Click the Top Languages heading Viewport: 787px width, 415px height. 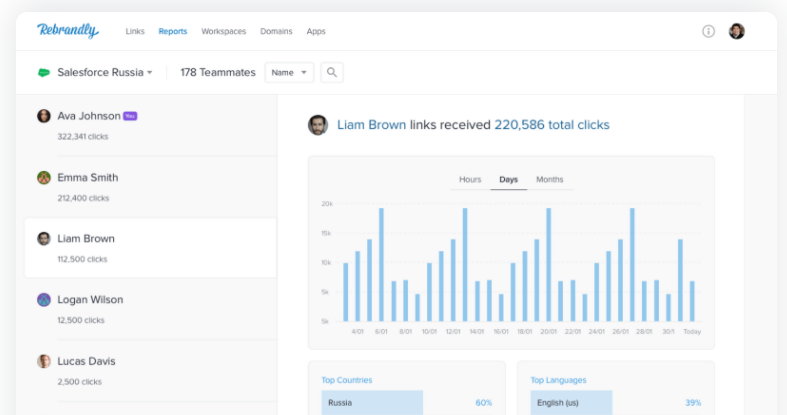point(558,380)
